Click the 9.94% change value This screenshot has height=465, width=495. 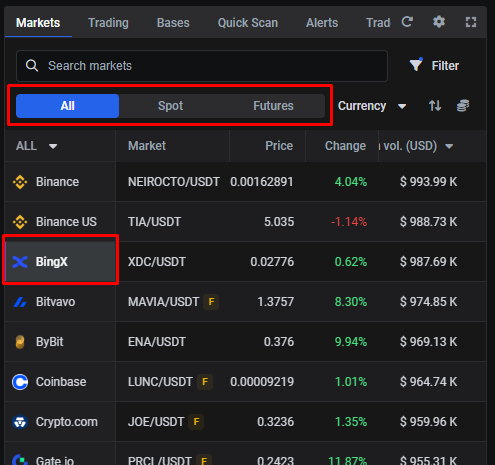tap(351, 342)
